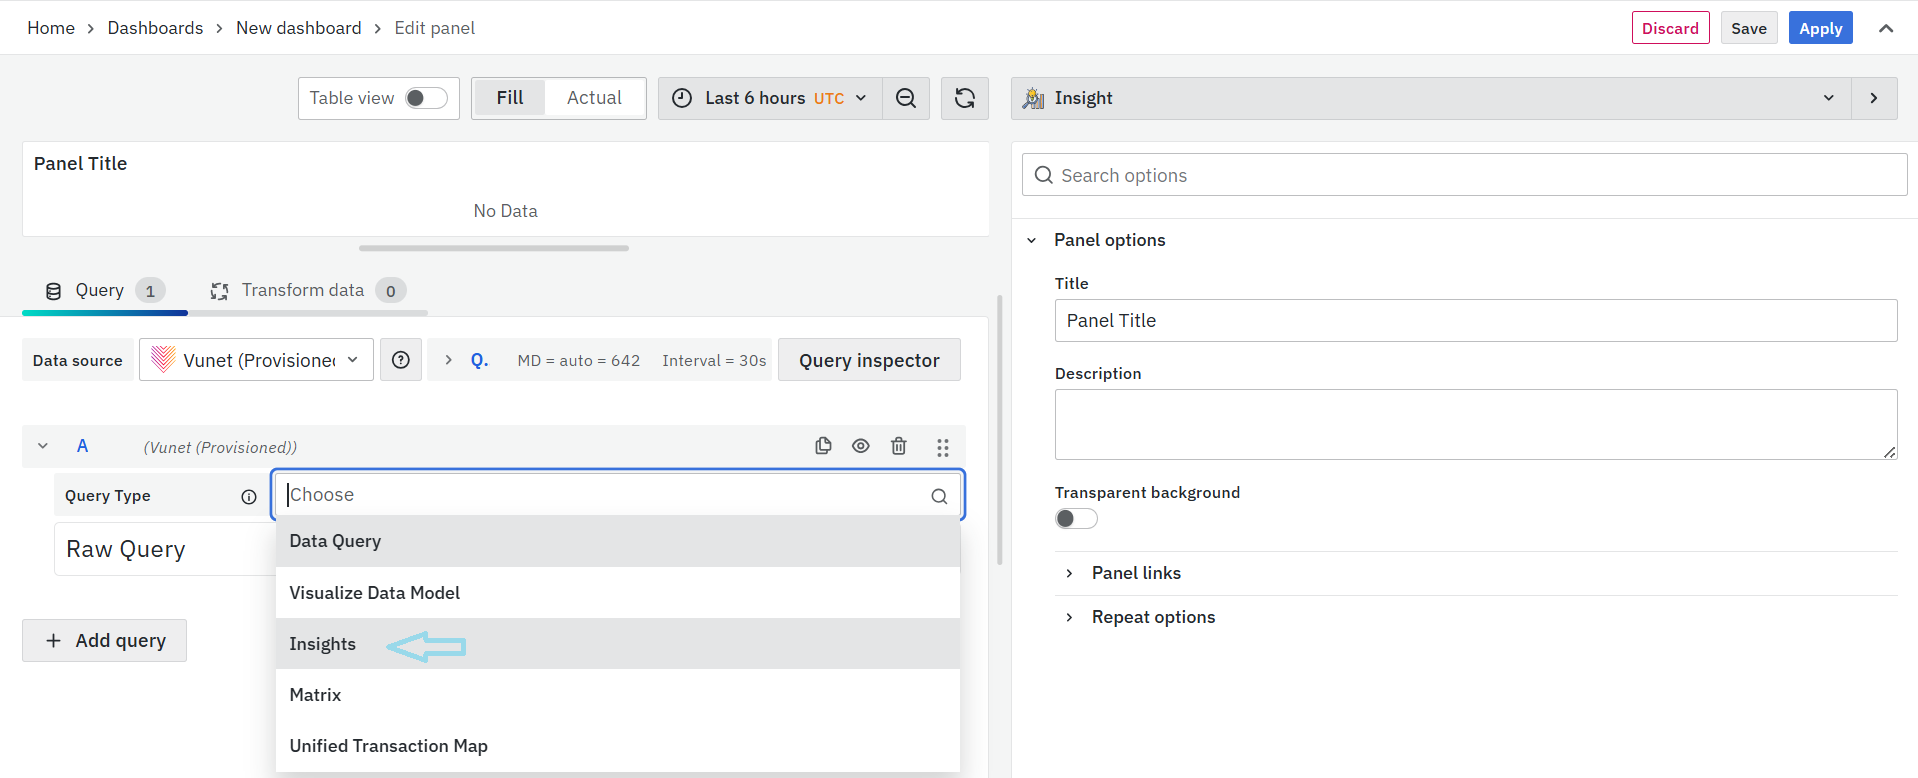Click the drag handle icon for query A
This screenshot has height=778, width=1918.
942,447
